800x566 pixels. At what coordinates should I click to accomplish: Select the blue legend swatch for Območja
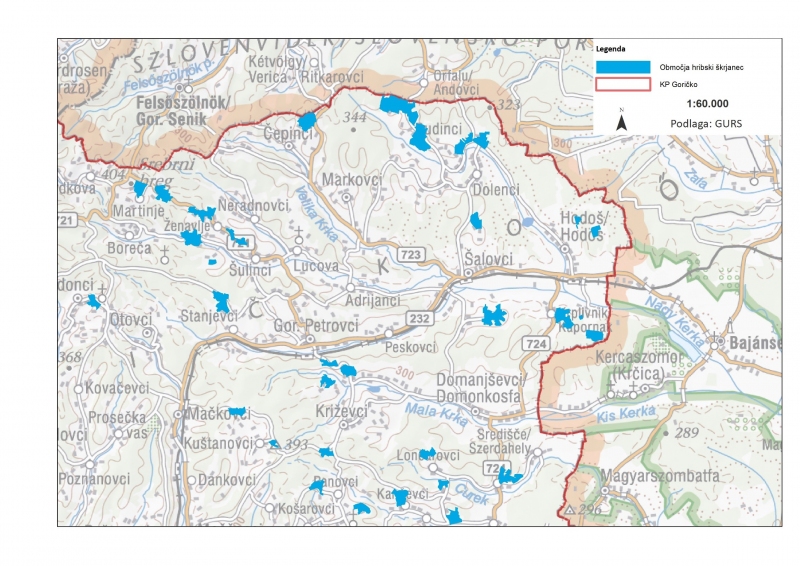(x=622, y=66)
